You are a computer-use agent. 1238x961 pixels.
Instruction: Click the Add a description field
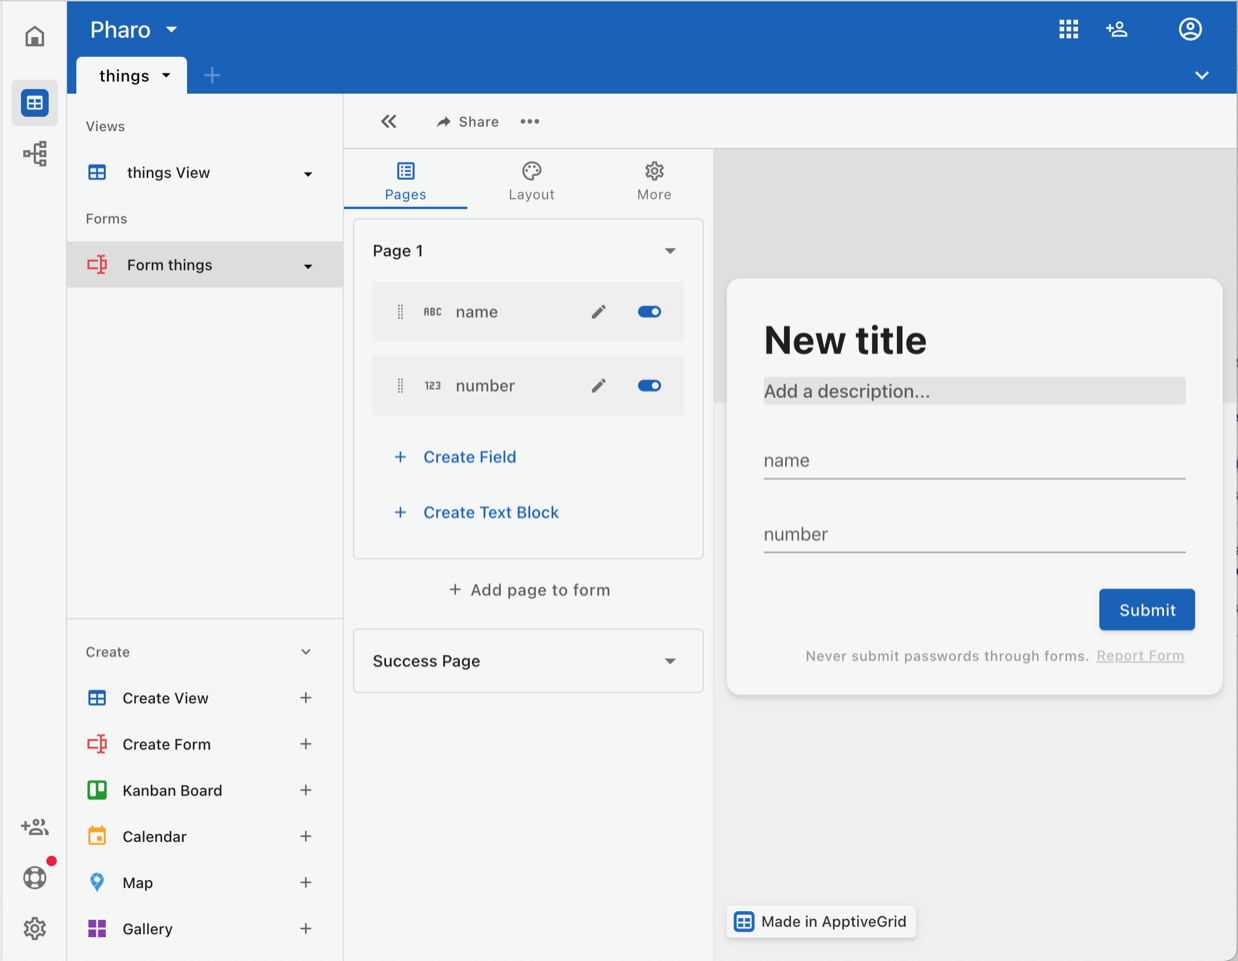pos(974,391)
